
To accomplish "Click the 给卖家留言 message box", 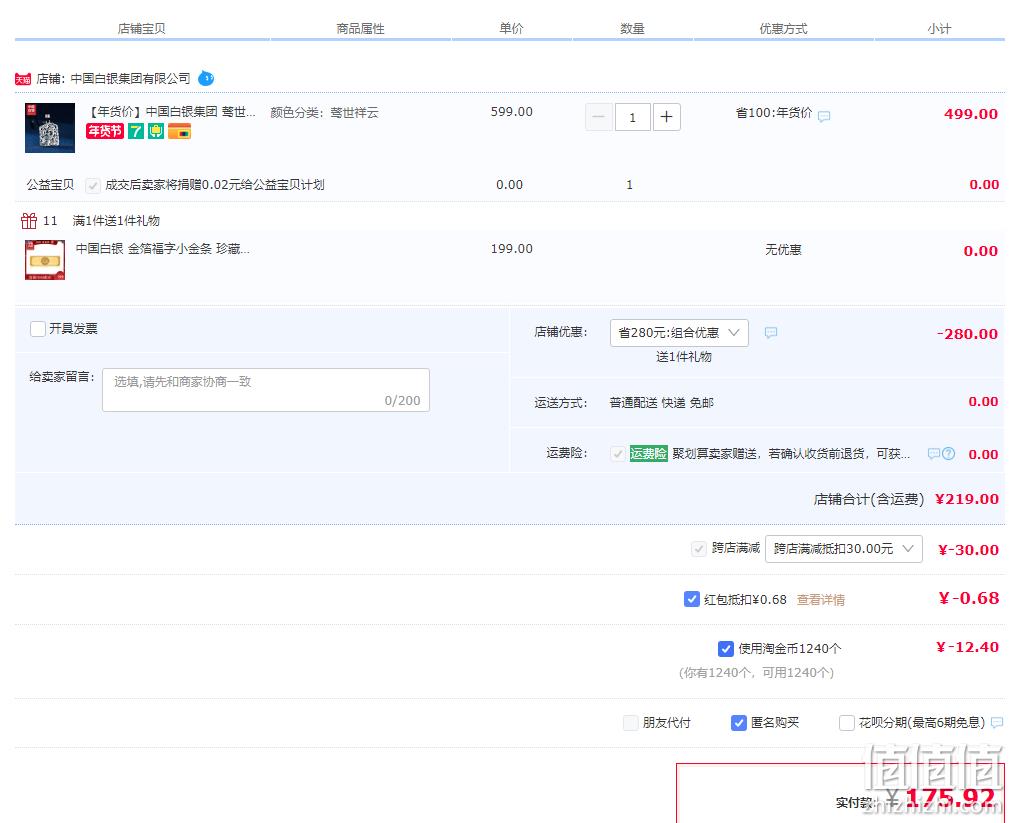I will (266, 390).
